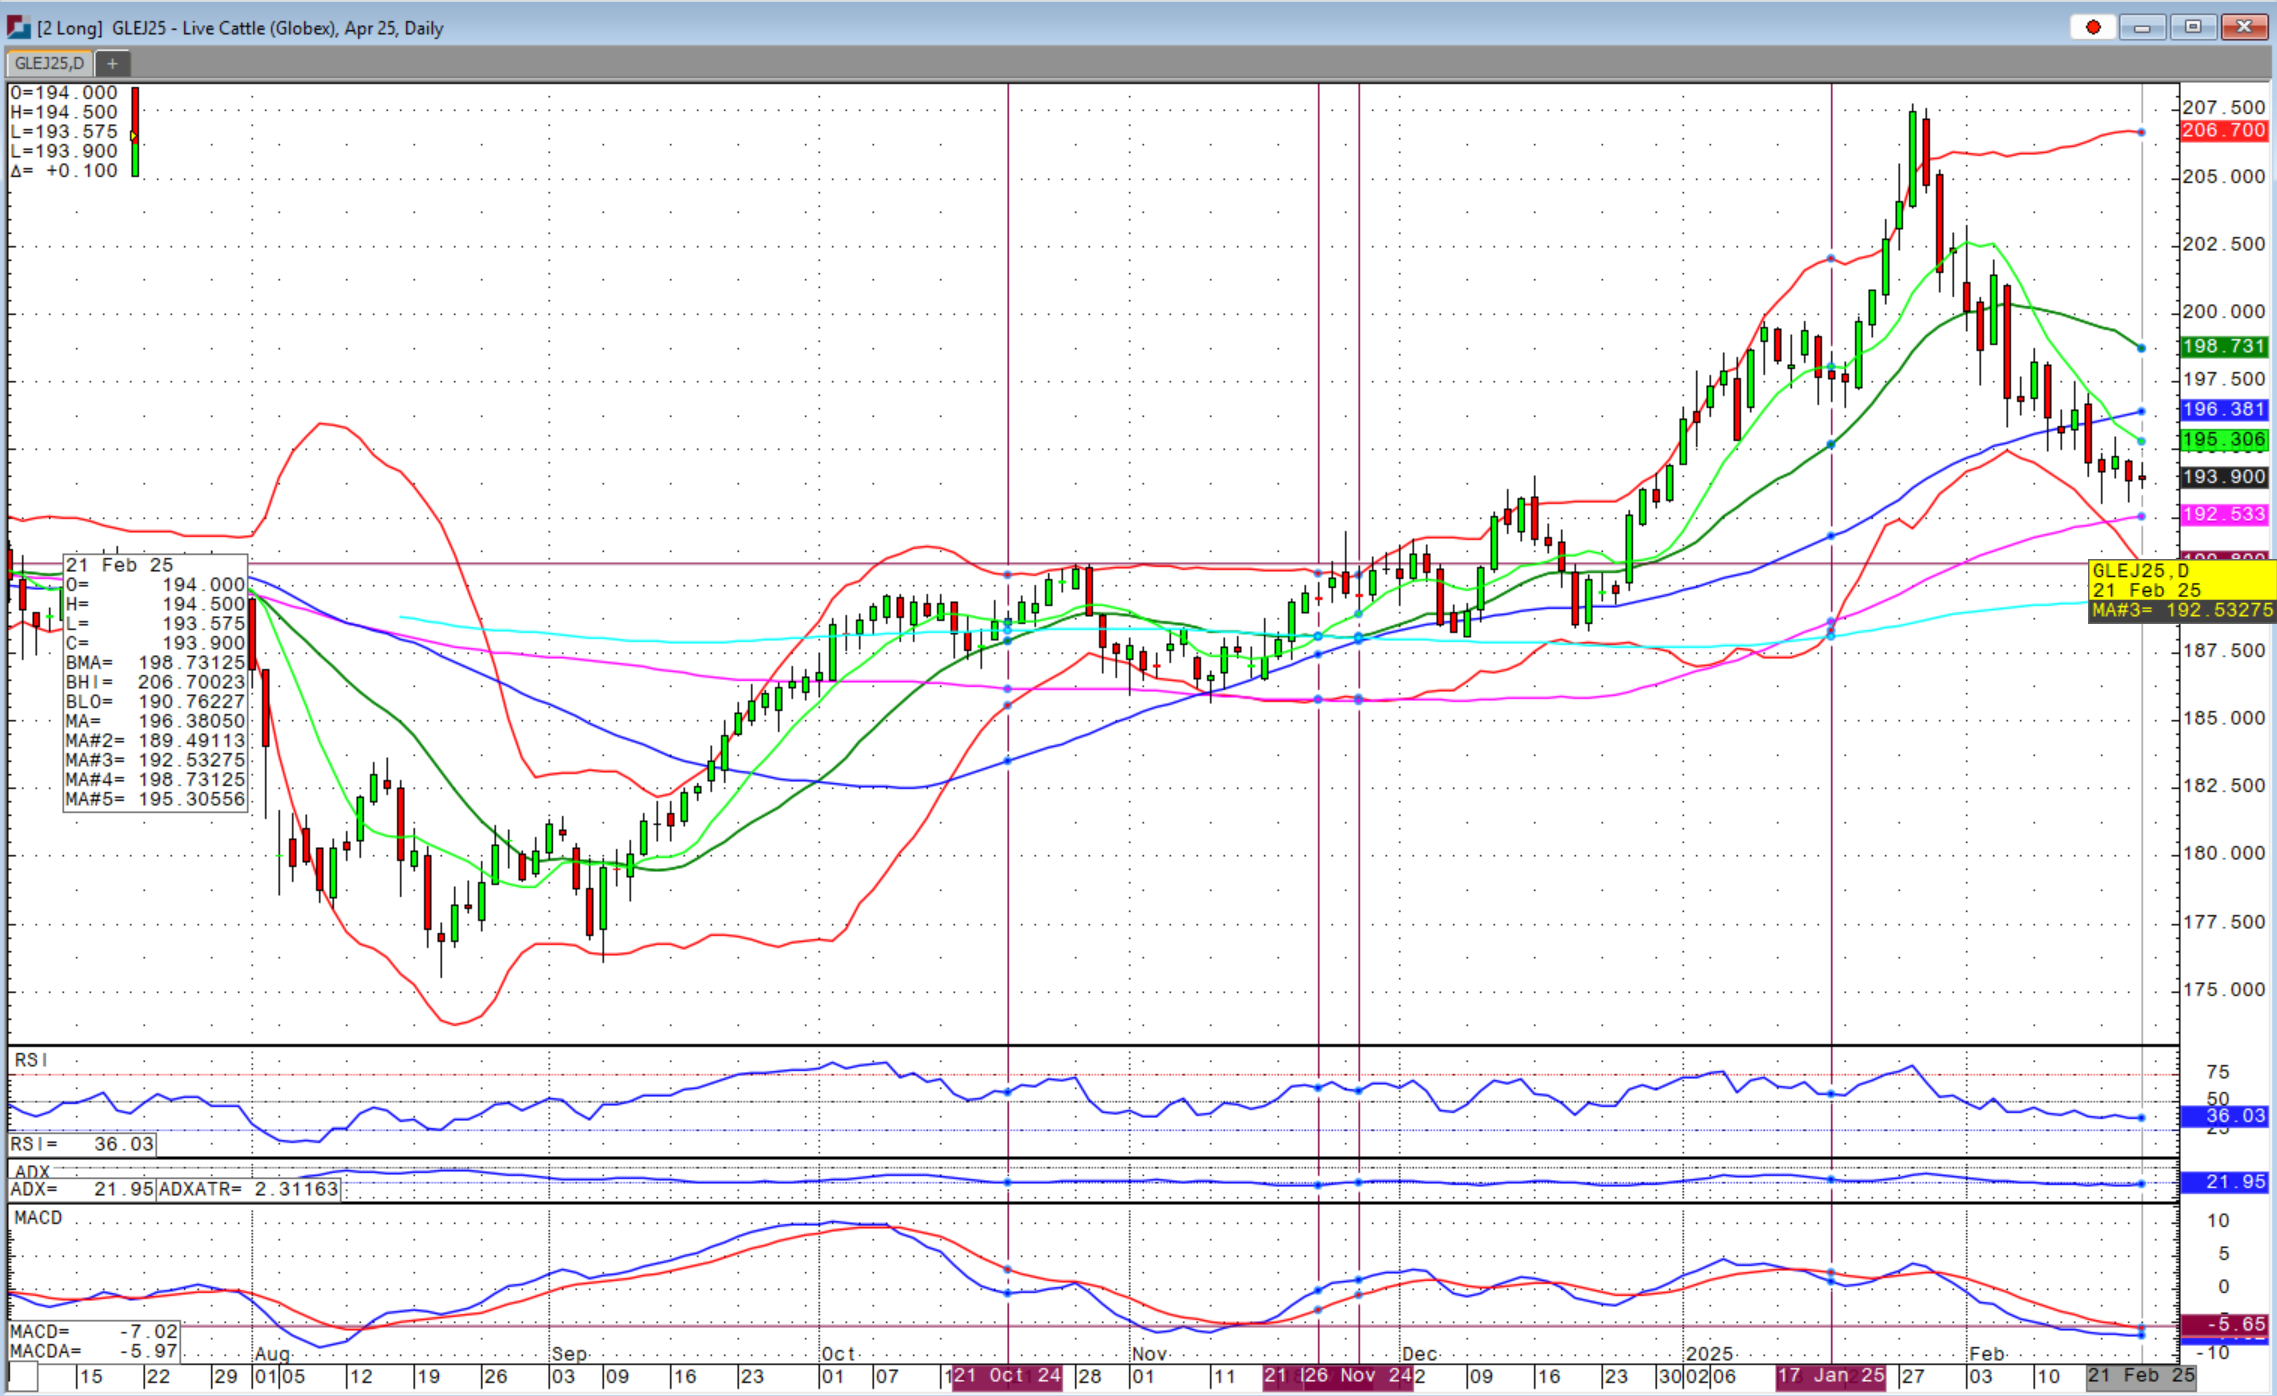Screen dimensions: 2277x1396
Task: Maximize the chart window
Action: pos(2193,27)
